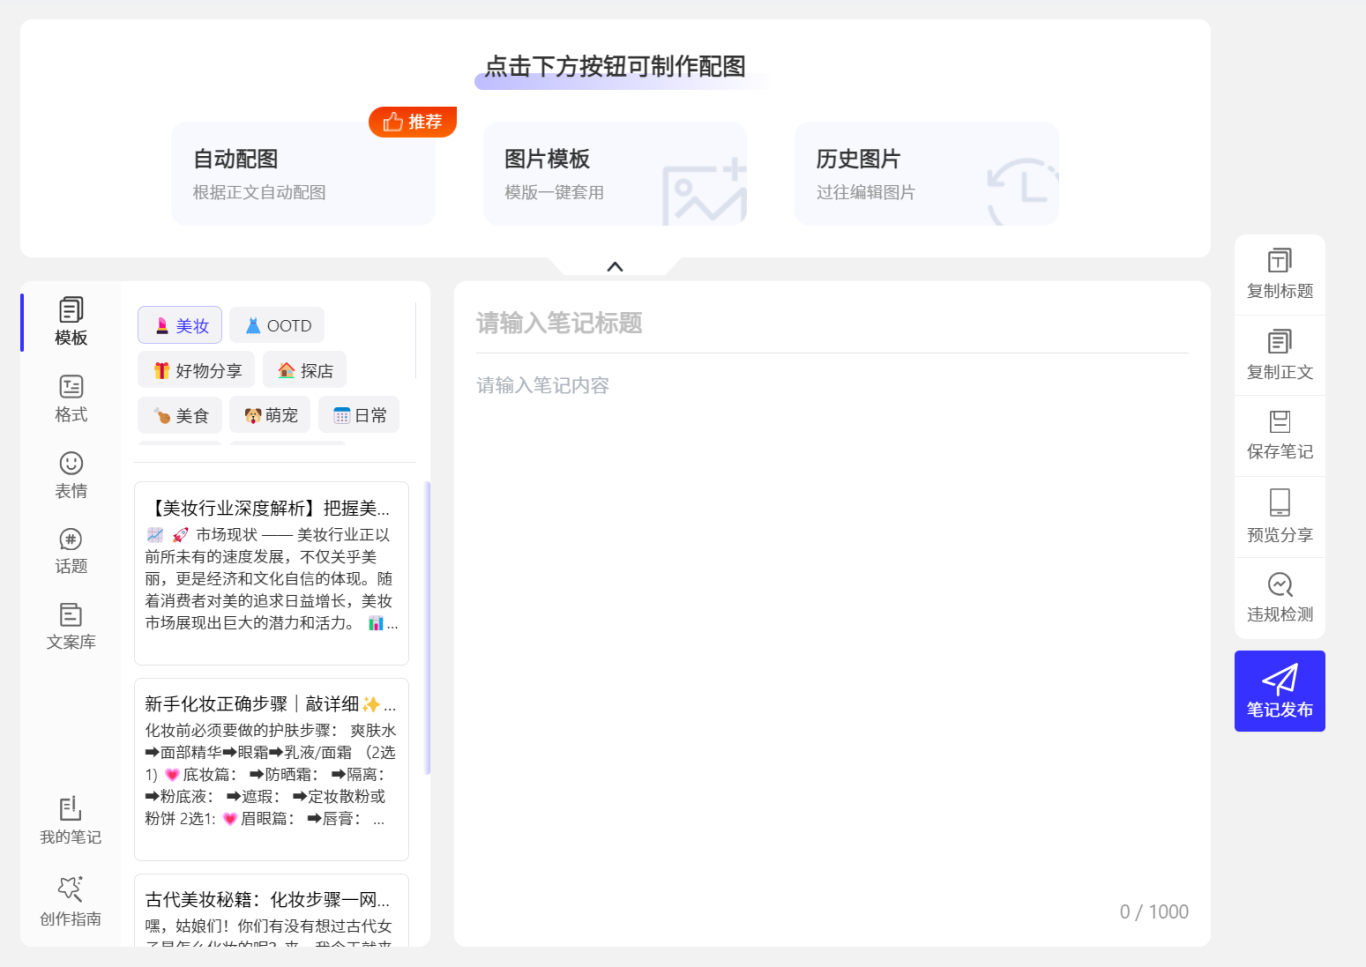Viewport: 1366px width, 967px height.
Task: Select the OOTD template category tag
Action: (277, 326)
